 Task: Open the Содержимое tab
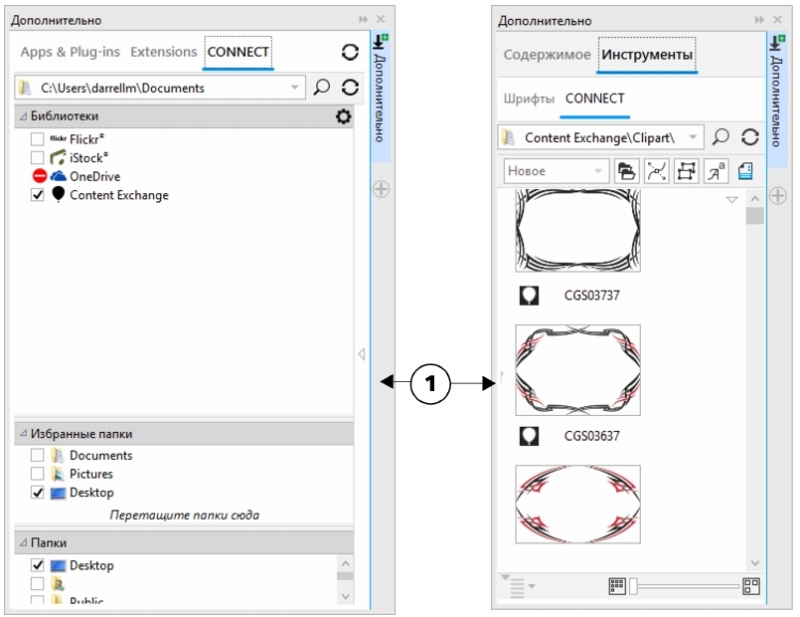(546, 55)
